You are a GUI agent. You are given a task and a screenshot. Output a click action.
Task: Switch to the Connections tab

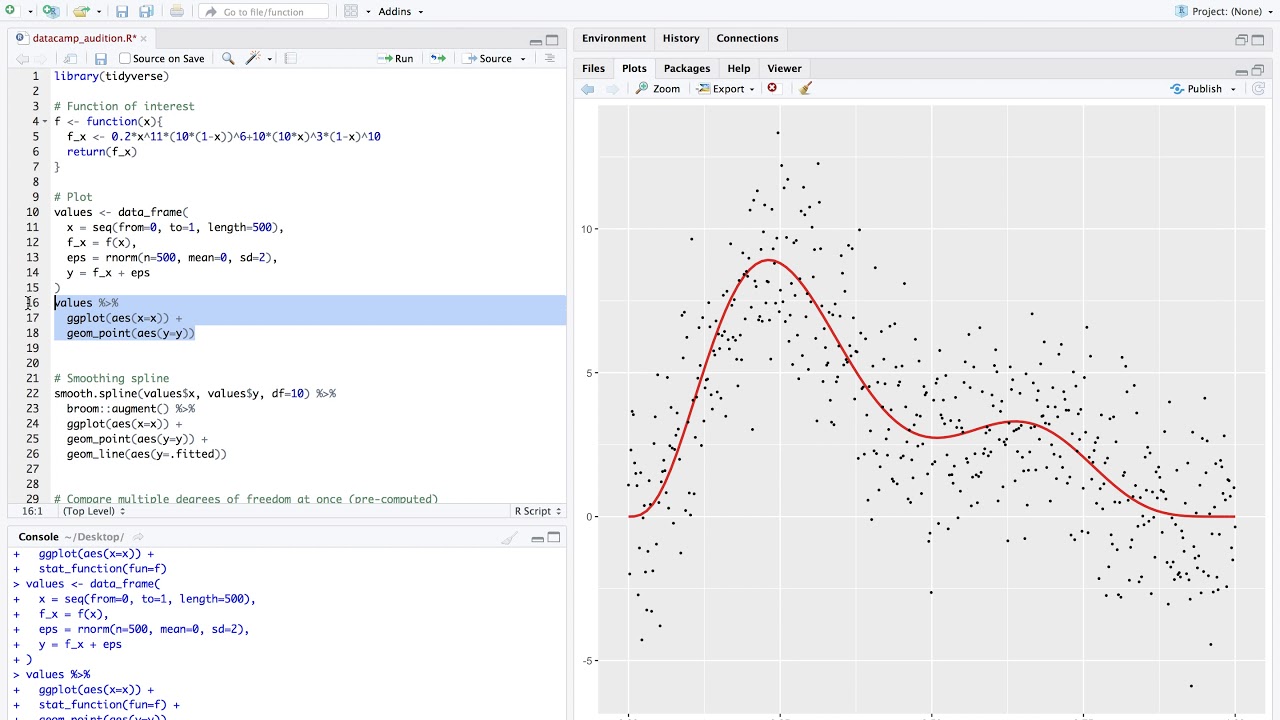click(x=747, y=38)
